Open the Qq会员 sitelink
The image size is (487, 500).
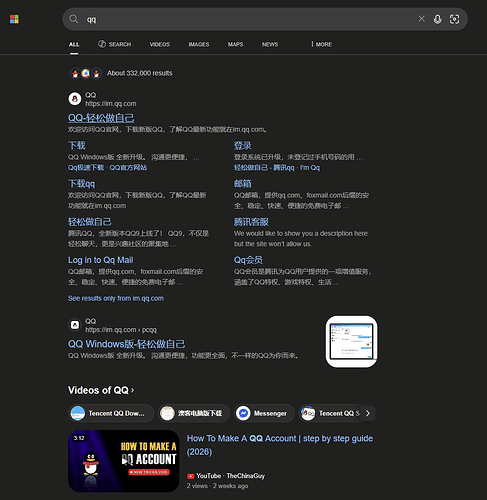coord(248,260)
